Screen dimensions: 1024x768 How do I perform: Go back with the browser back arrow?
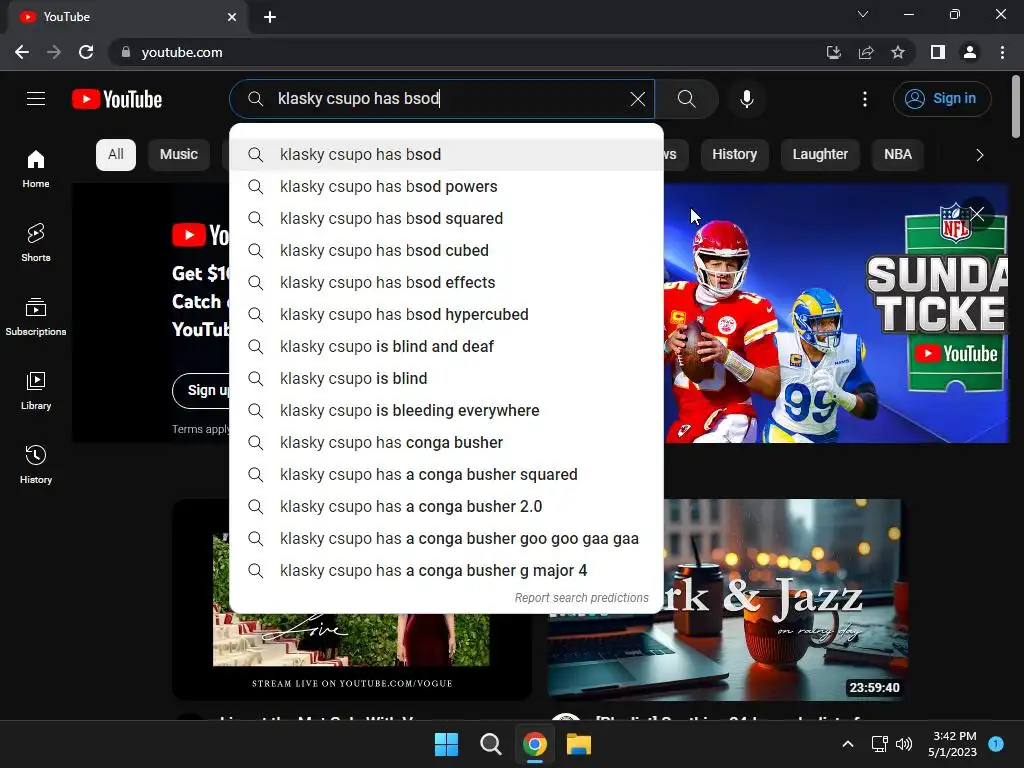pyautogui.click(x=22, y=52)
